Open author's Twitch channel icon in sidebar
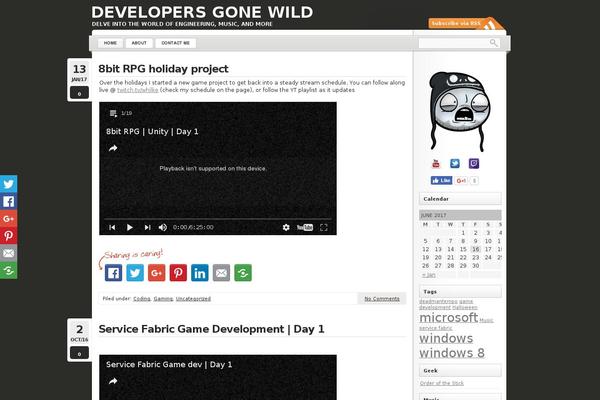 coord(474,164)
